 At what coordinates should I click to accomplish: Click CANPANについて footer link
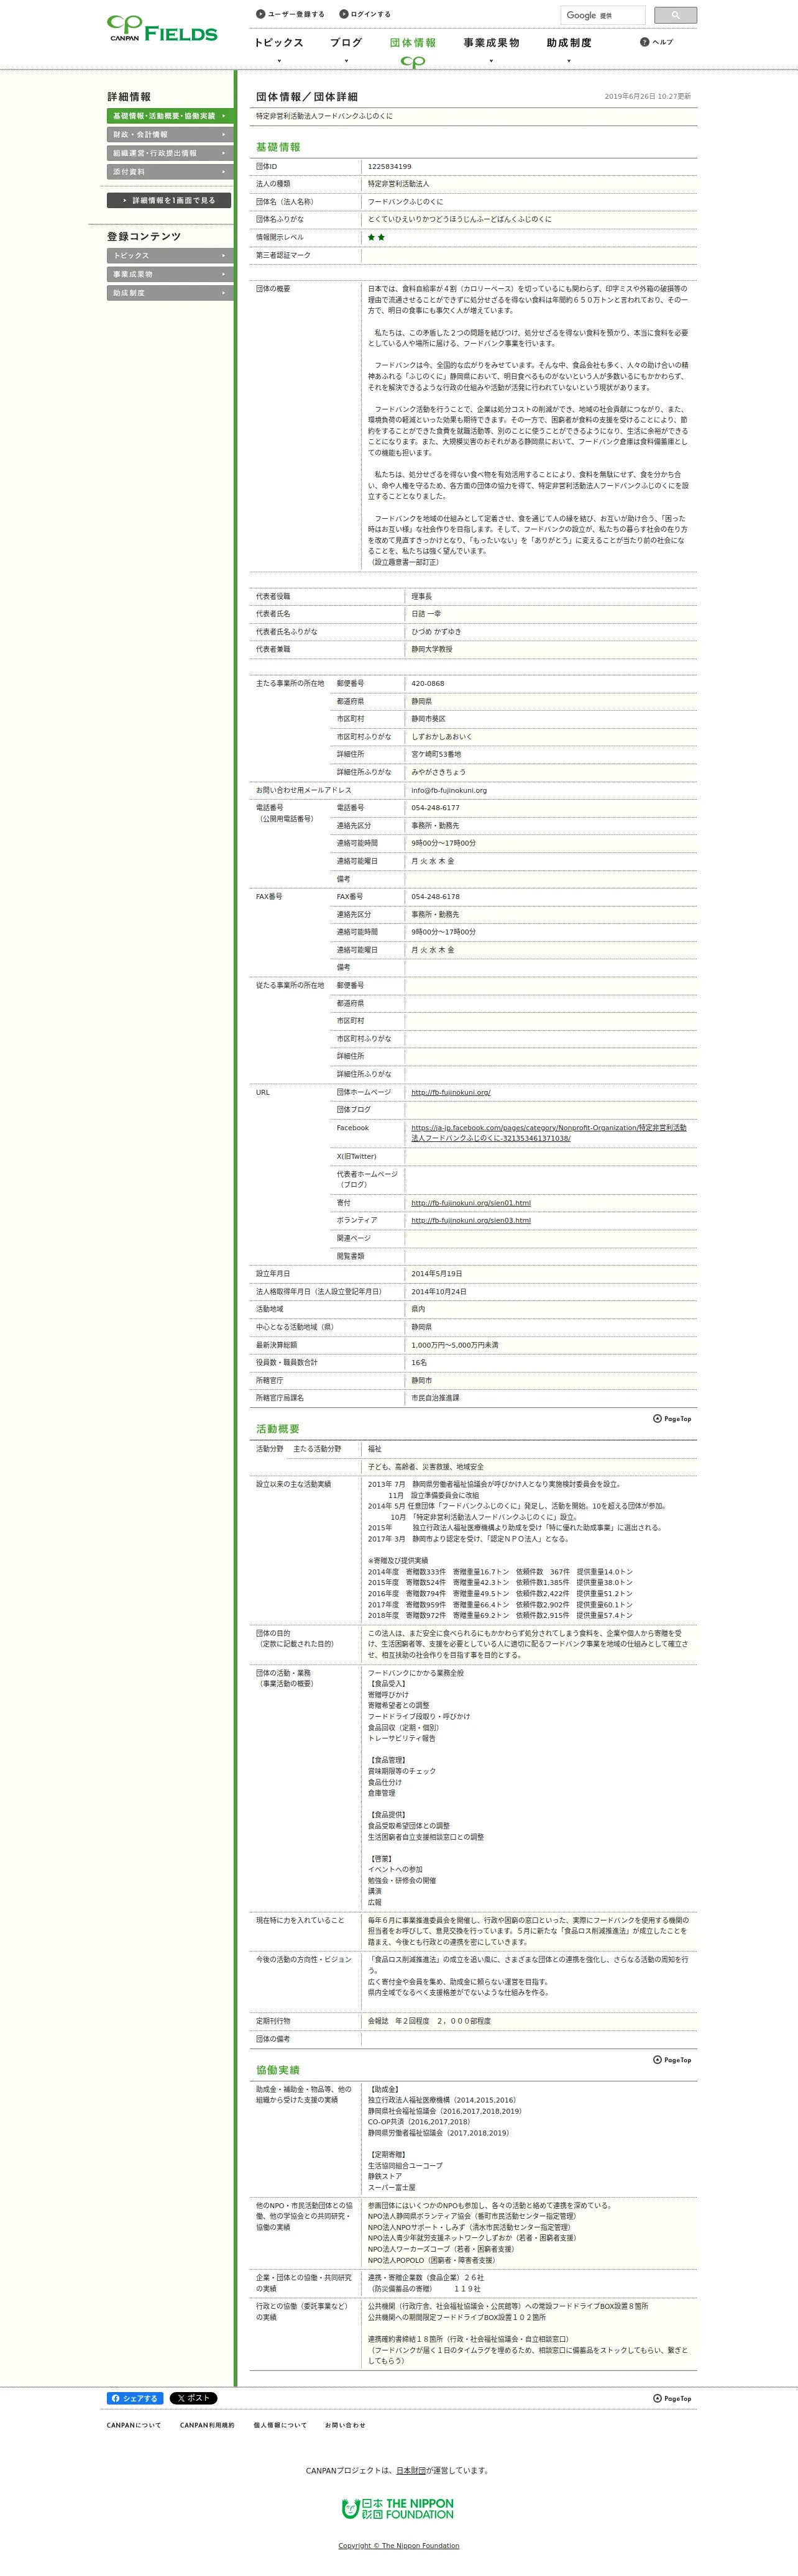(x=134, y=2425)
